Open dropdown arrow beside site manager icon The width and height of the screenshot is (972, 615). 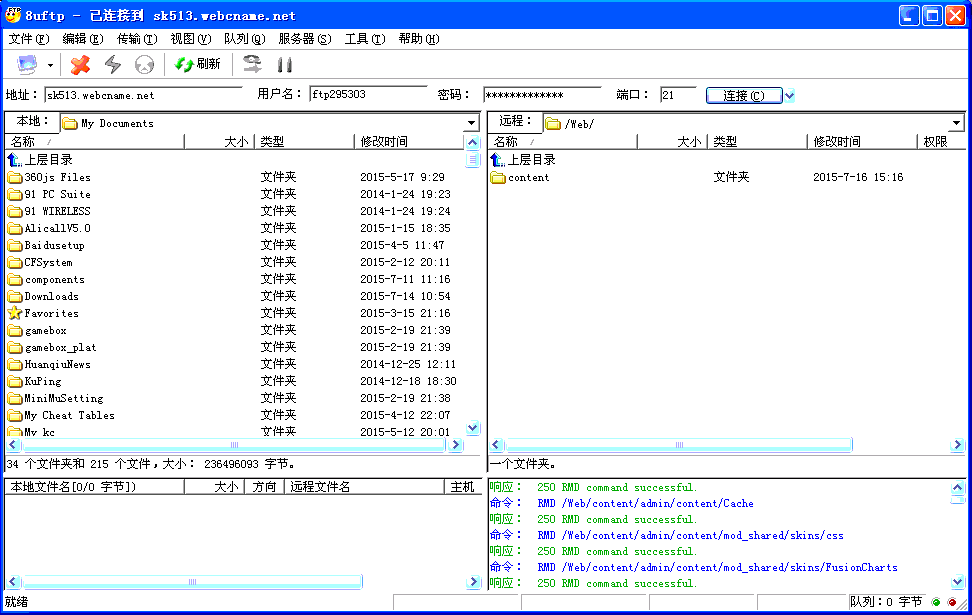pyautogui.click(x=50, y=66)
